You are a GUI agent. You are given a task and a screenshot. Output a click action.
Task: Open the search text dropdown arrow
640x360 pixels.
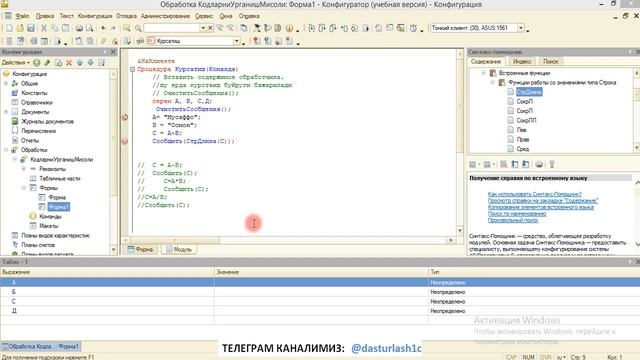pyautogui.click(x=203, y=28)
